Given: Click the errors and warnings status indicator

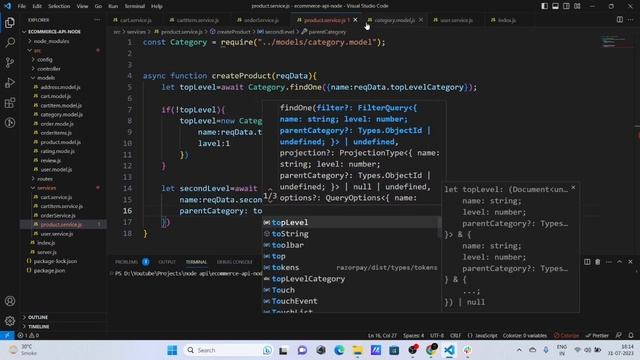Looking at the screenshot, I should click(x=28, y=336).
